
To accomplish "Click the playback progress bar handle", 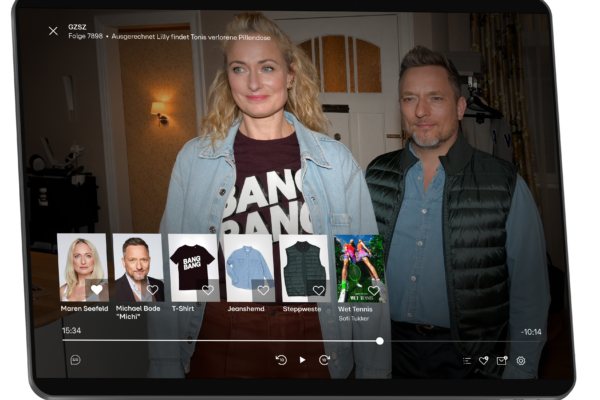I will tap(380, 341).
